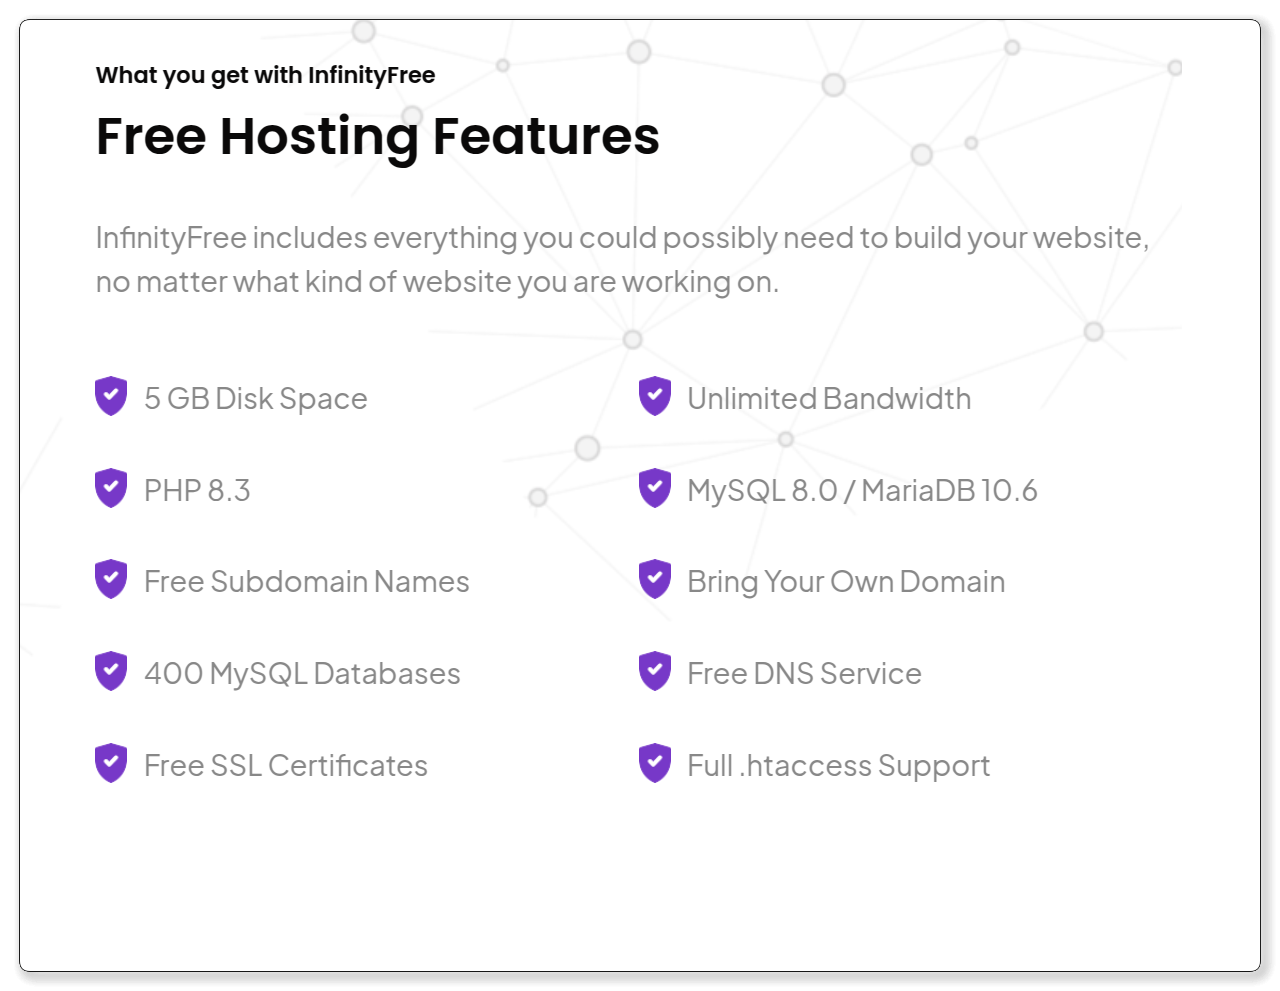Select the 5 GB Disk Space text
1280x991 pixels.
pos(256,399)
